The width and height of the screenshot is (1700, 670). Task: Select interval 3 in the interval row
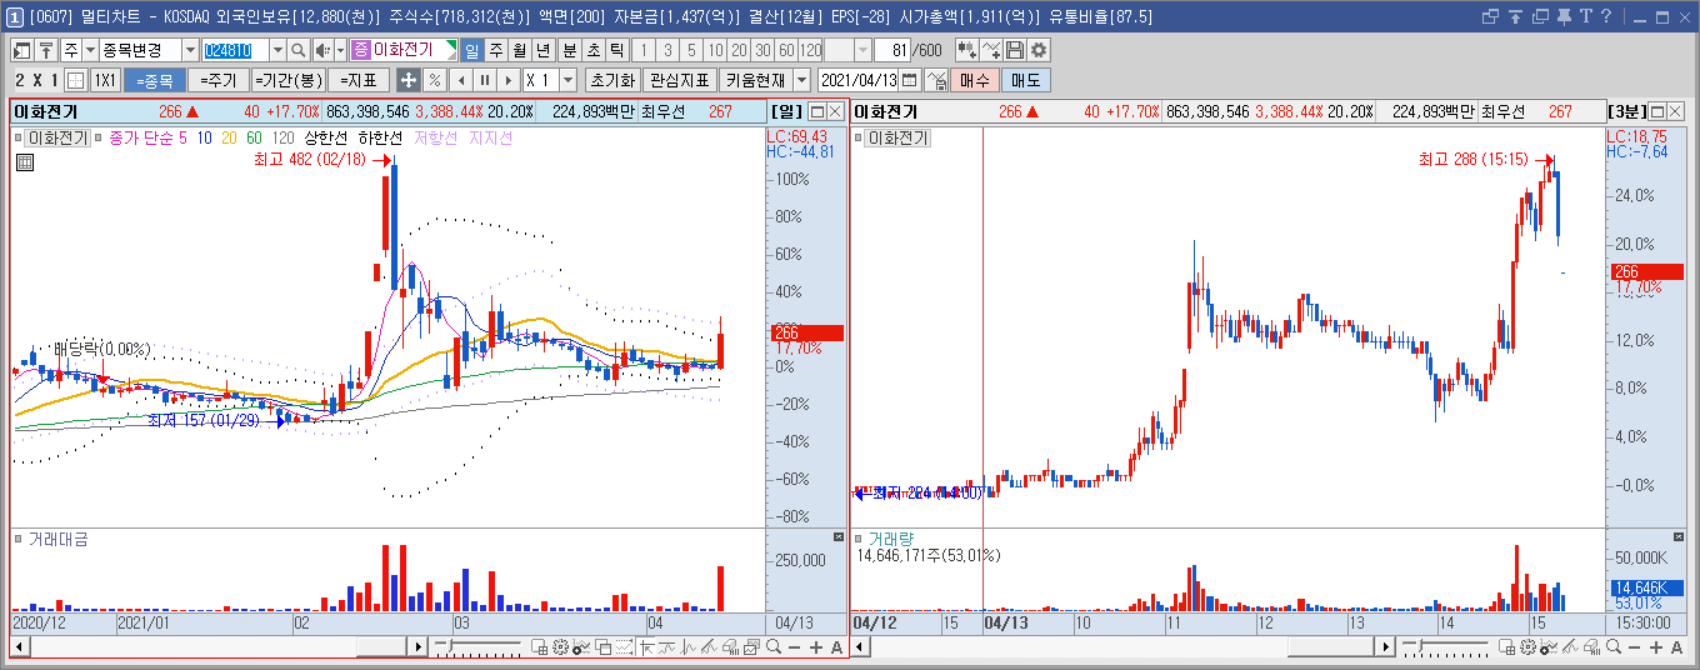668,50
